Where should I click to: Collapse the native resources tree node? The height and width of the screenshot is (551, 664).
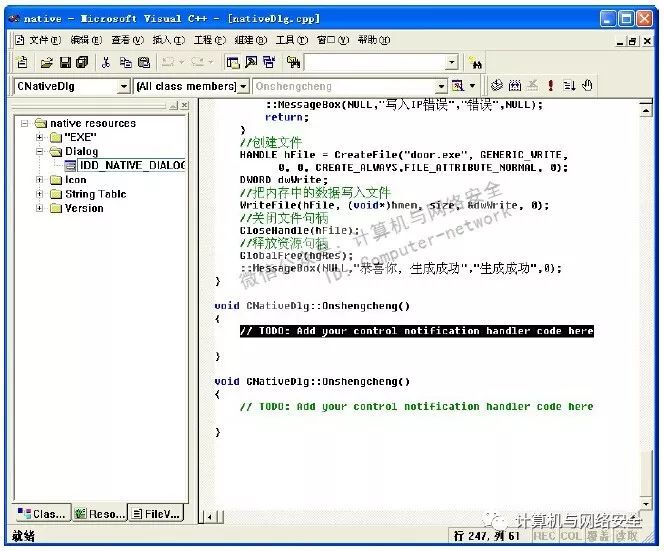(x=25, y=123)
